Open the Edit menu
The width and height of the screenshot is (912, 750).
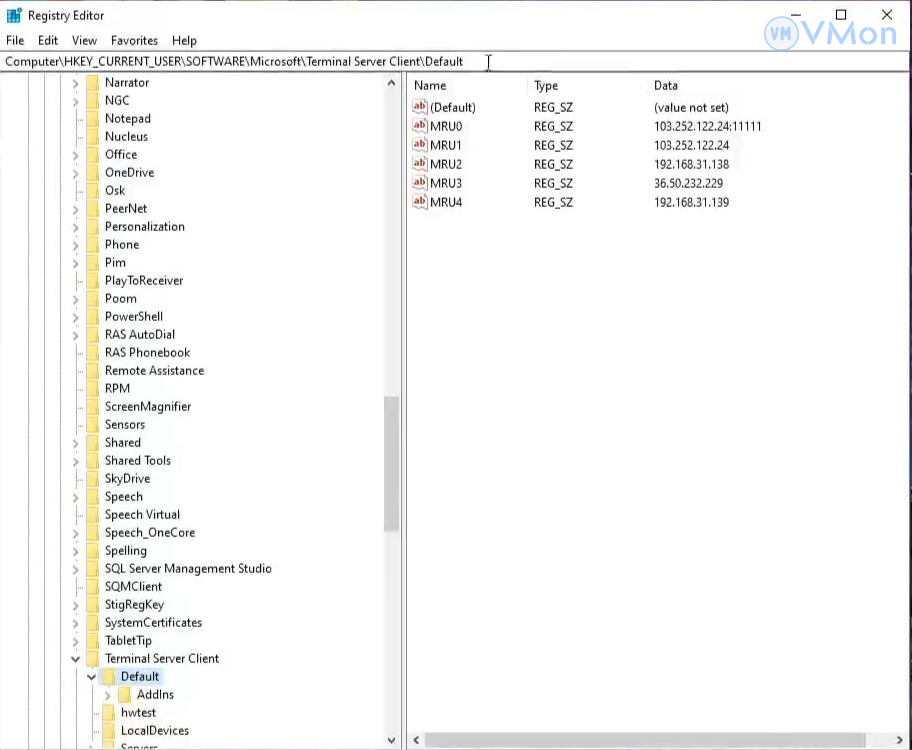tap(48, 41)
